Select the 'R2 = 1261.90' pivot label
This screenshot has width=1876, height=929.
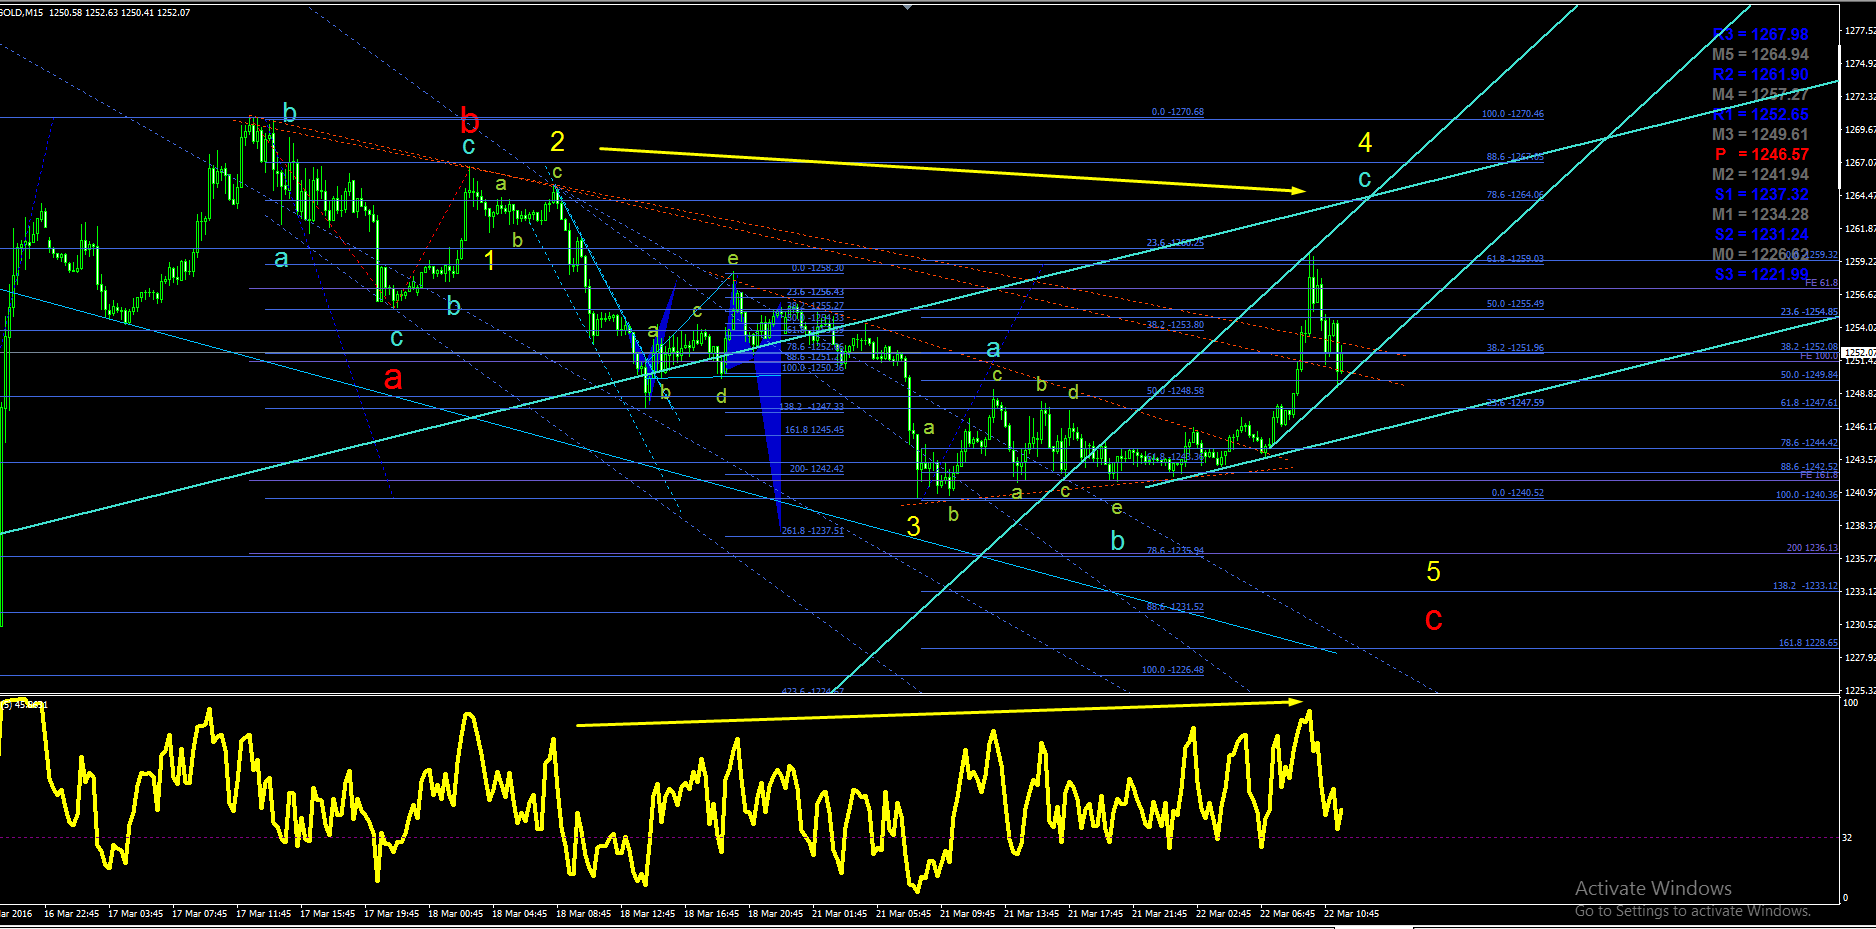(1760, 75)
